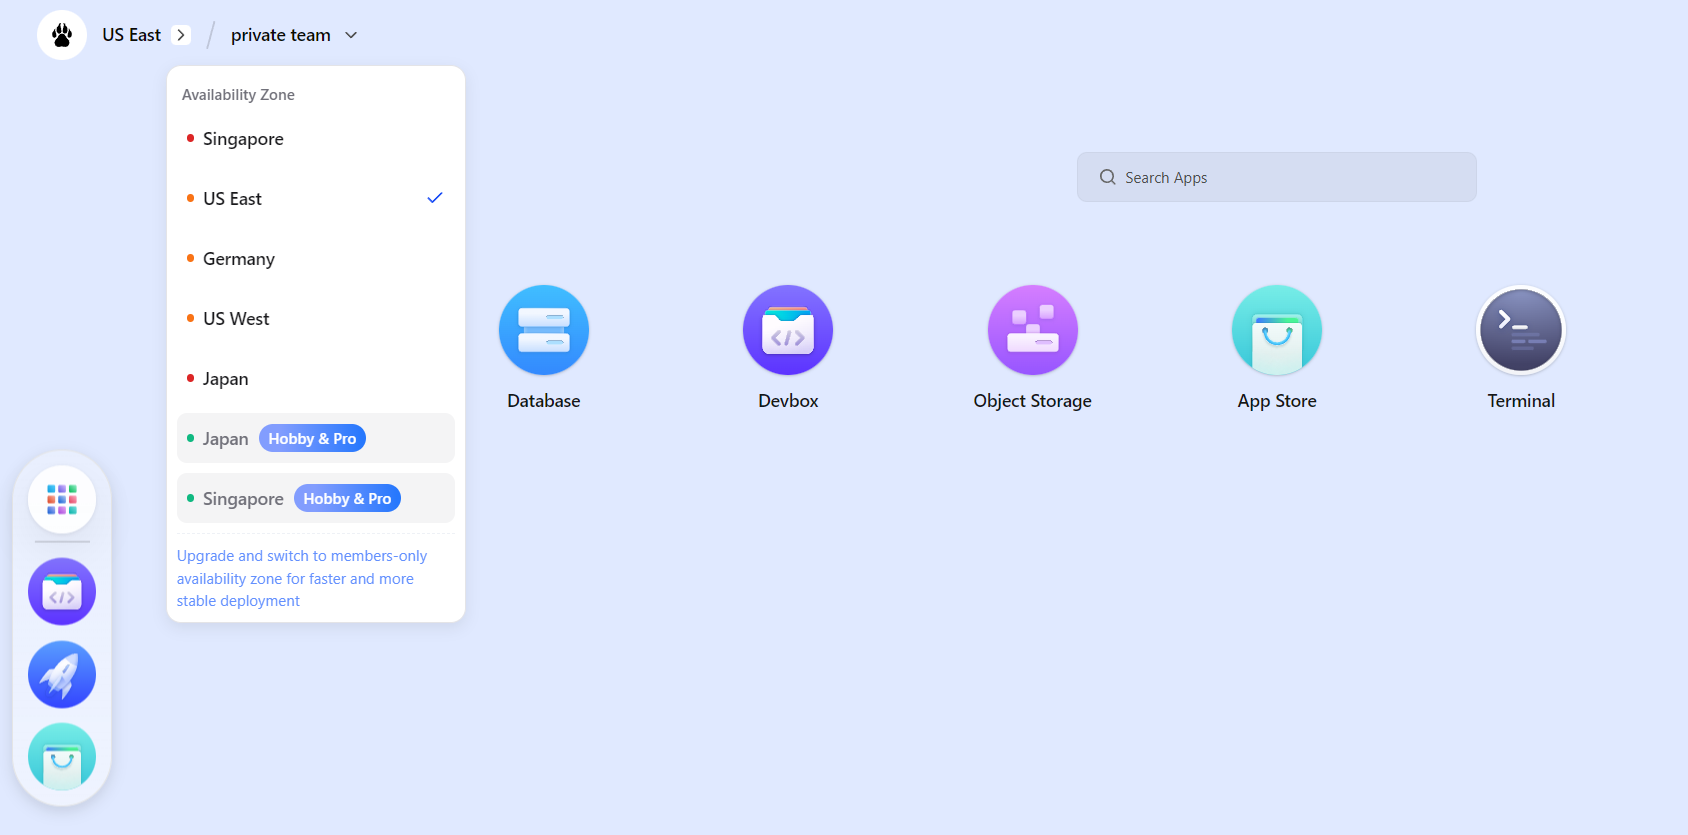Click the rocket launchpad icon in dock
The image size is (1688, 835).
point(62,674)
